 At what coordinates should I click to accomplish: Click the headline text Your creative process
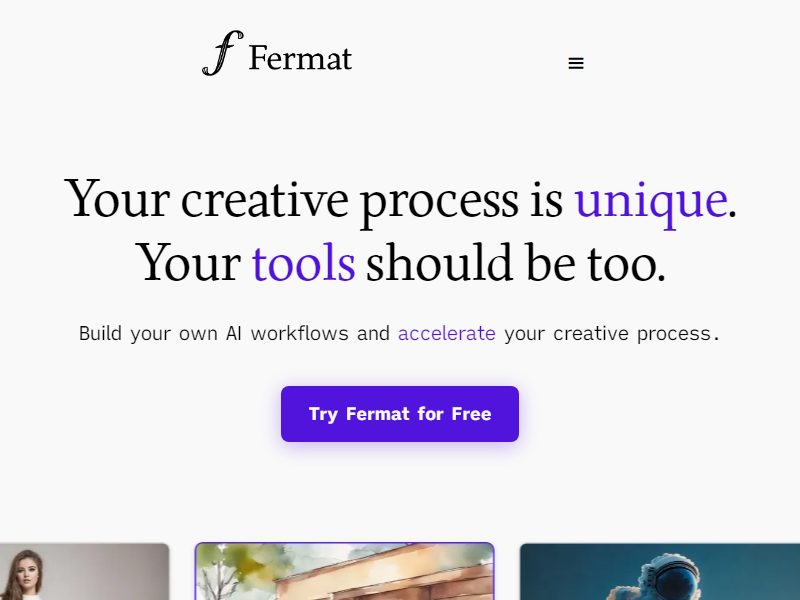pos(291,201)
